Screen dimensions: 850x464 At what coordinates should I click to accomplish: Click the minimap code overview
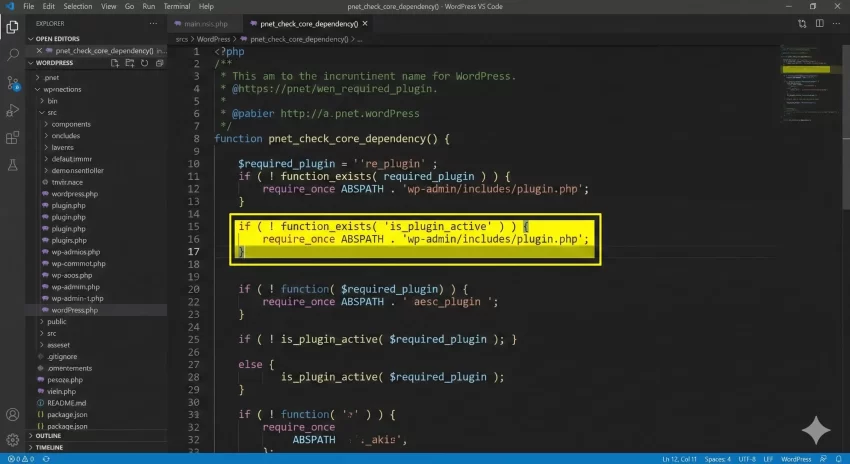click(808, 84)
